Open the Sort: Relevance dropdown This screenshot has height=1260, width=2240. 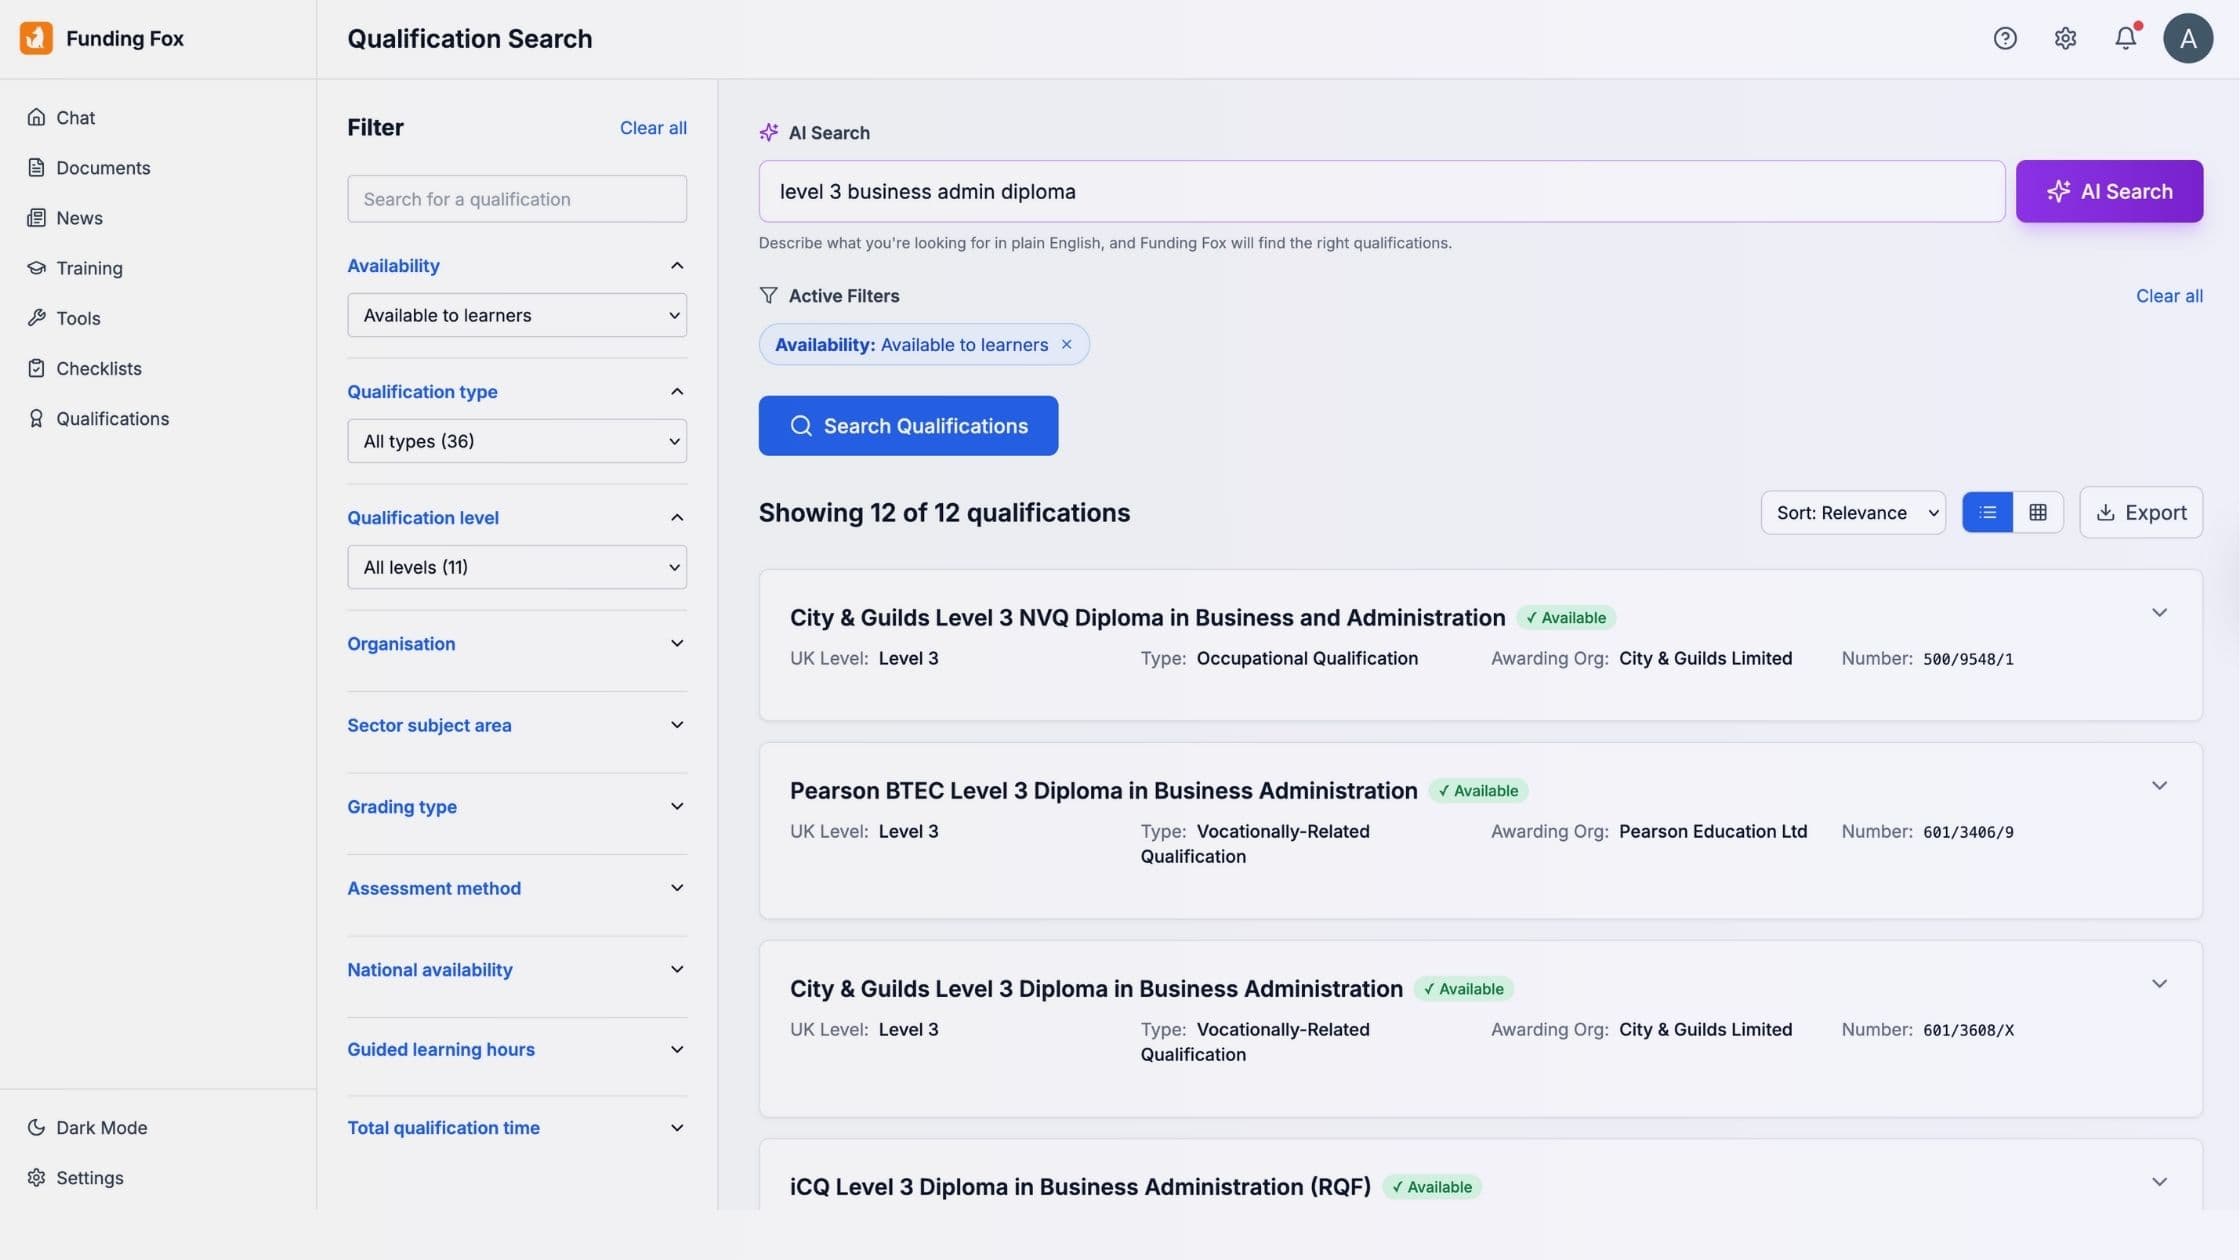click(x=1853, y=512)
